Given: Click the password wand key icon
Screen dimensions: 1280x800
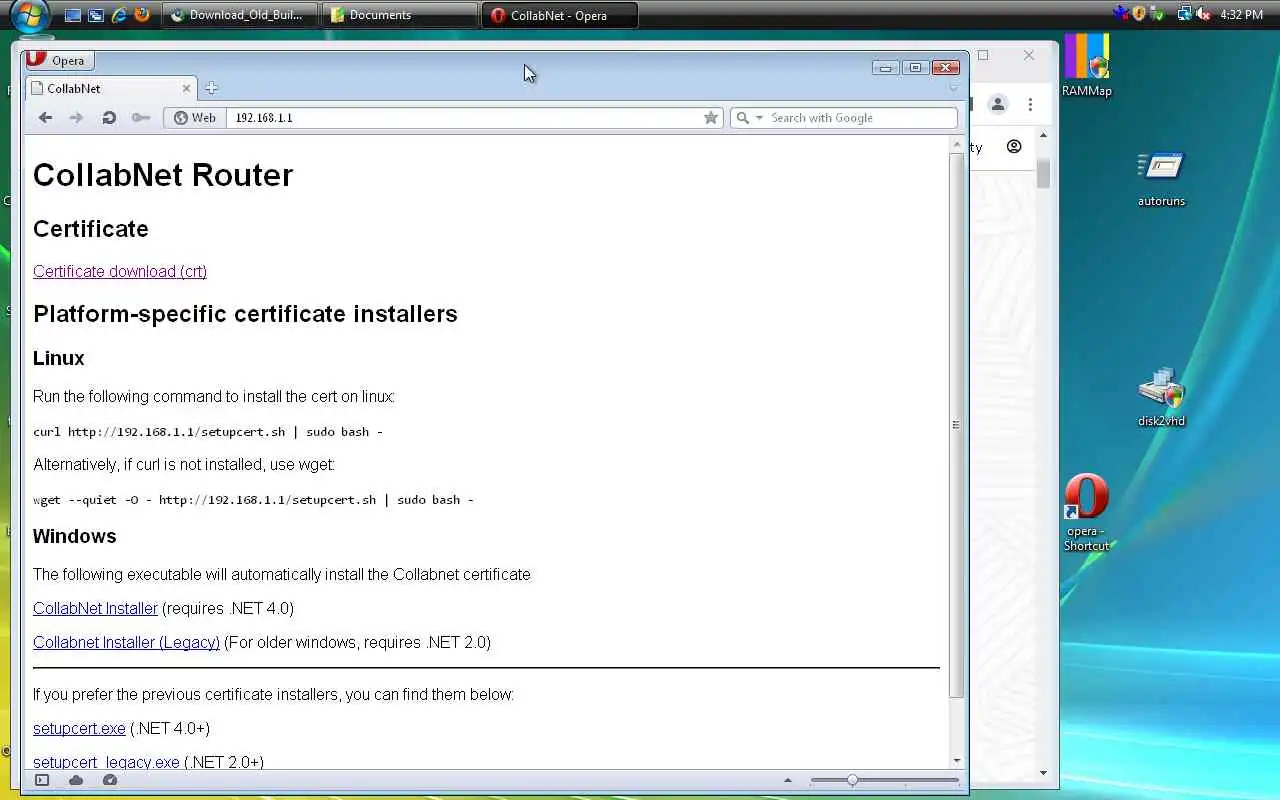Looking at the screenshot, I should point(141,118).
